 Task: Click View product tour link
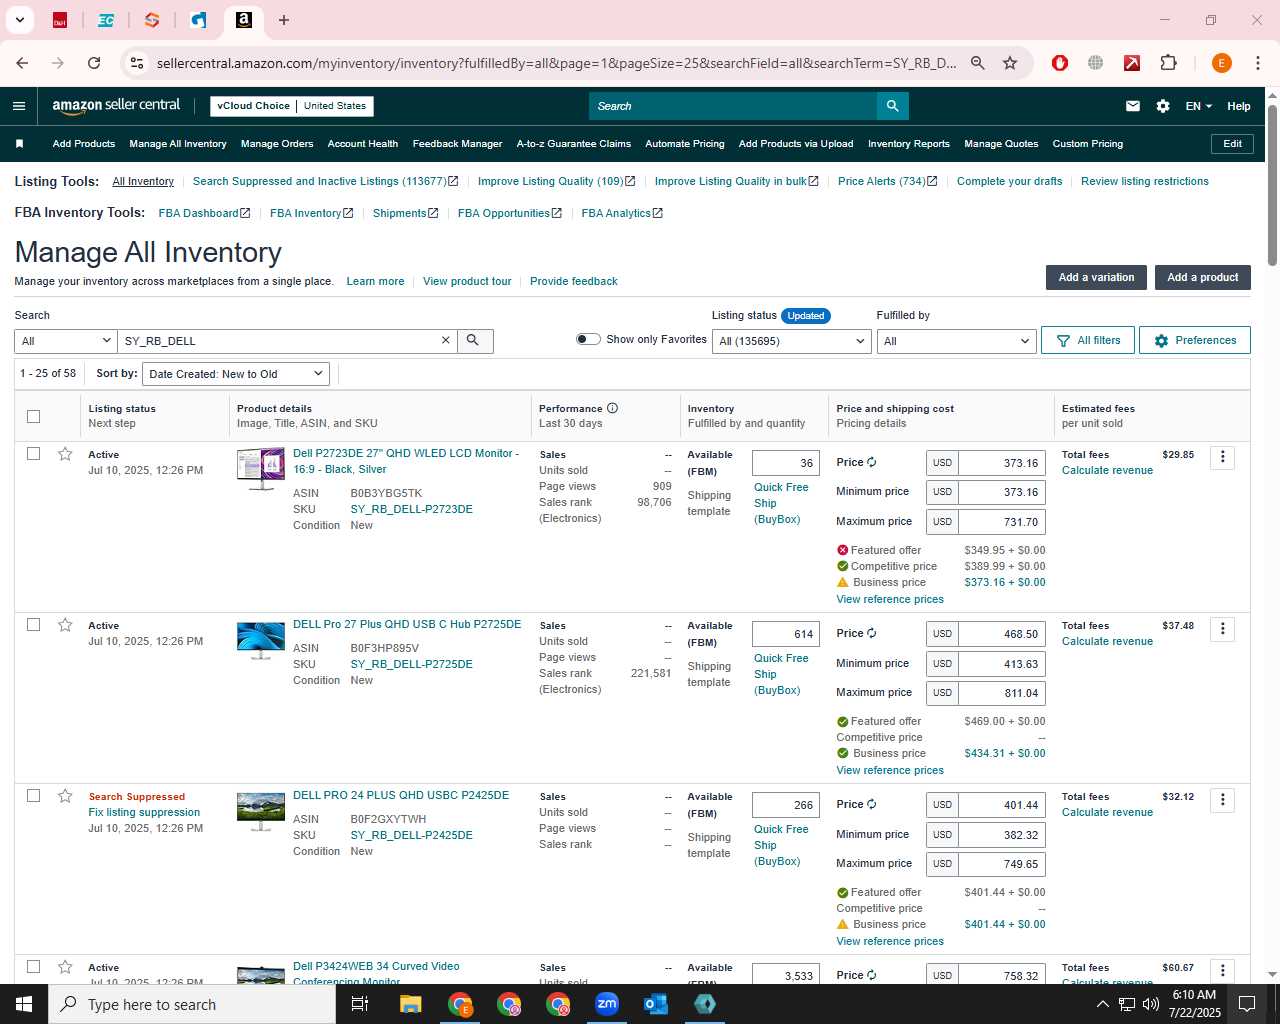tap(467, 281)
